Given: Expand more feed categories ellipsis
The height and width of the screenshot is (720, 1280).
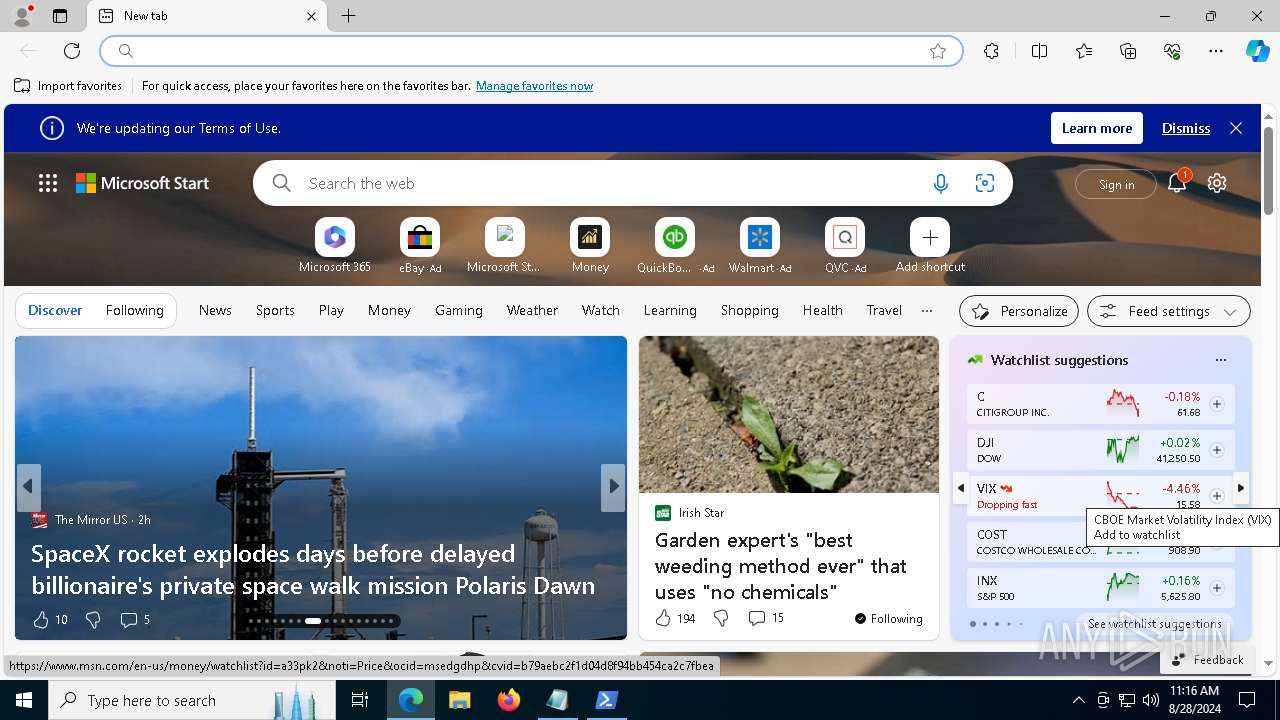Looking at the screenshot, I should click(927, 310).
